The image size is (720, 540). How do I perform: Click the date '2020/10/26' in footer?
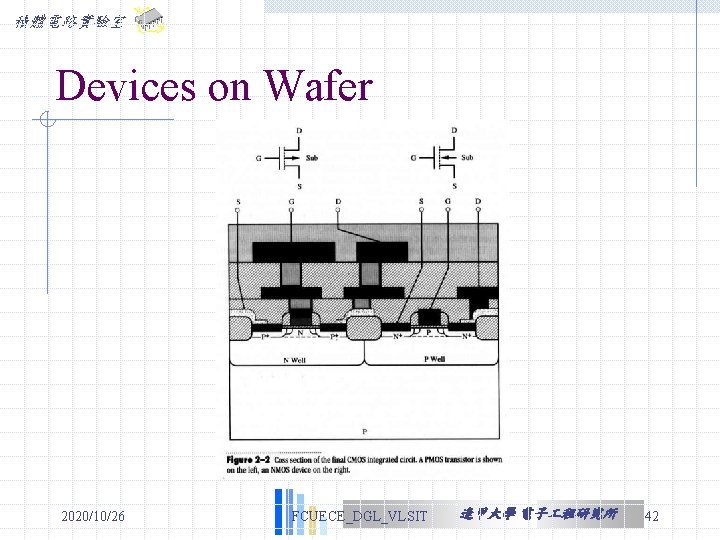point(93,516)
